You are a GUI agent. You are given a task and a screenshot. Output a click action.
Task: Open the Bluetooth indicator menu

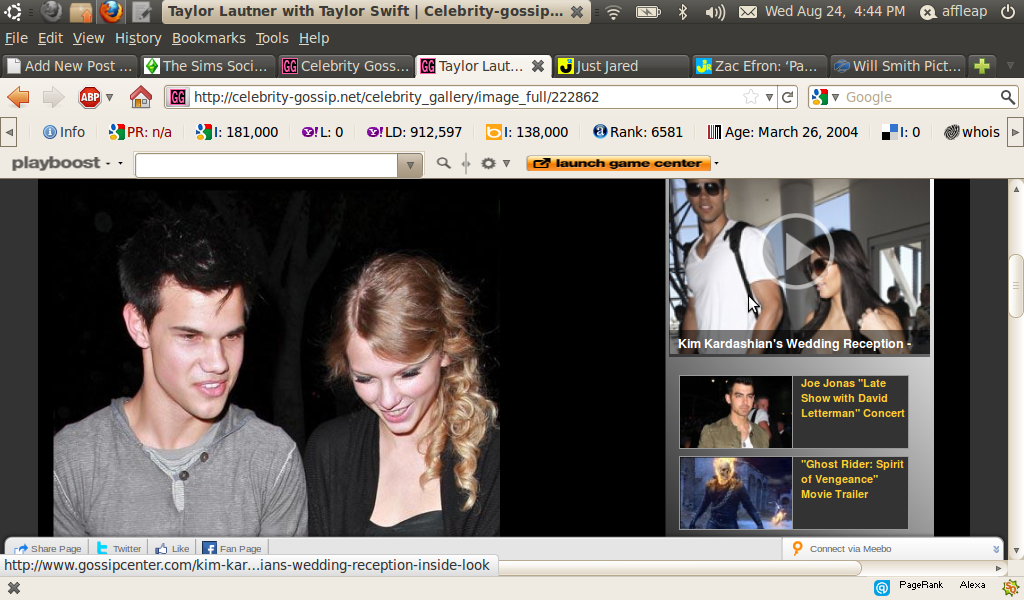tap(682, 12)
